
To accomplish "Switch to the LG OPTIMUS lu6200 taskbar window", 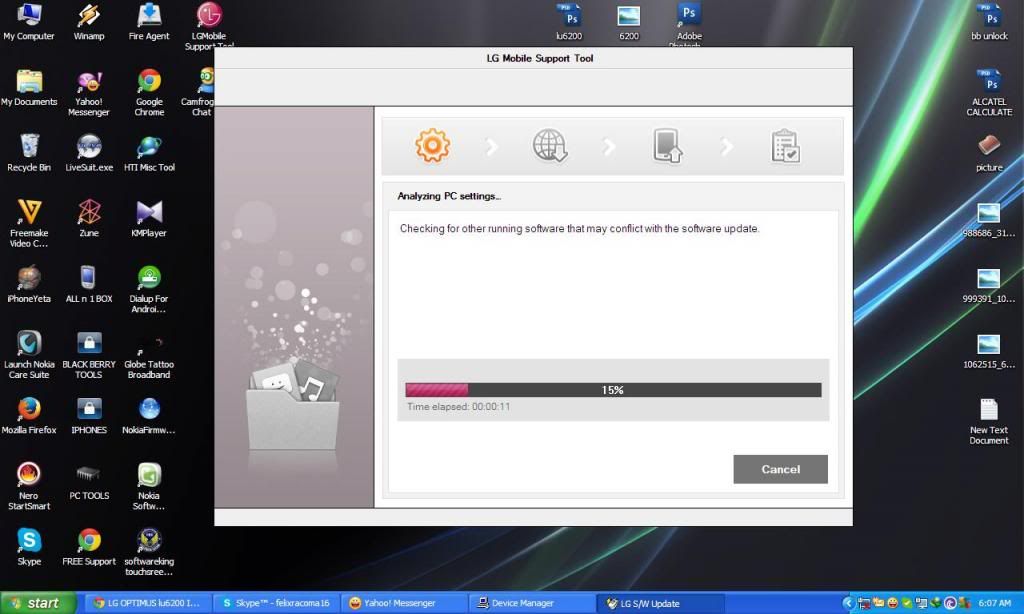I will pos(146,603).
